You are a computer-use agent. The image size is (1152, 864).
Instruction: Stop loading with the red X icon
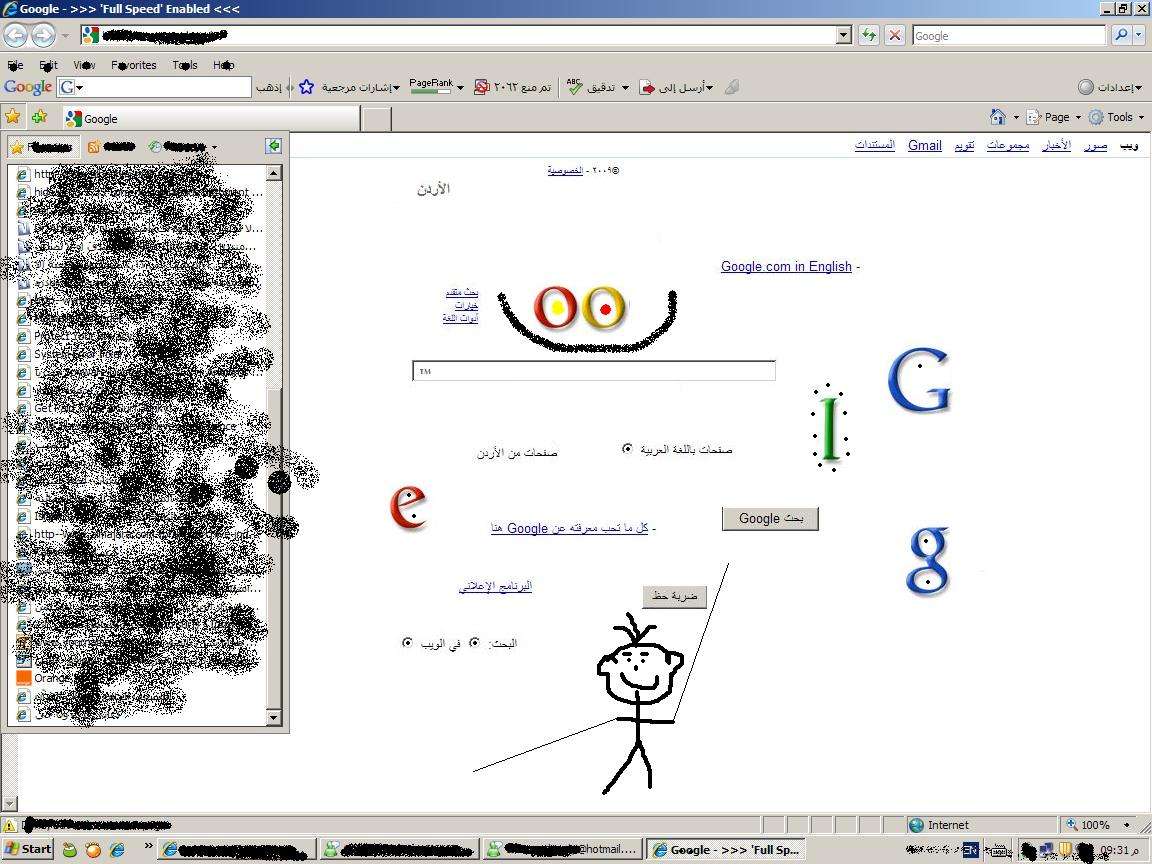(894, 35)
